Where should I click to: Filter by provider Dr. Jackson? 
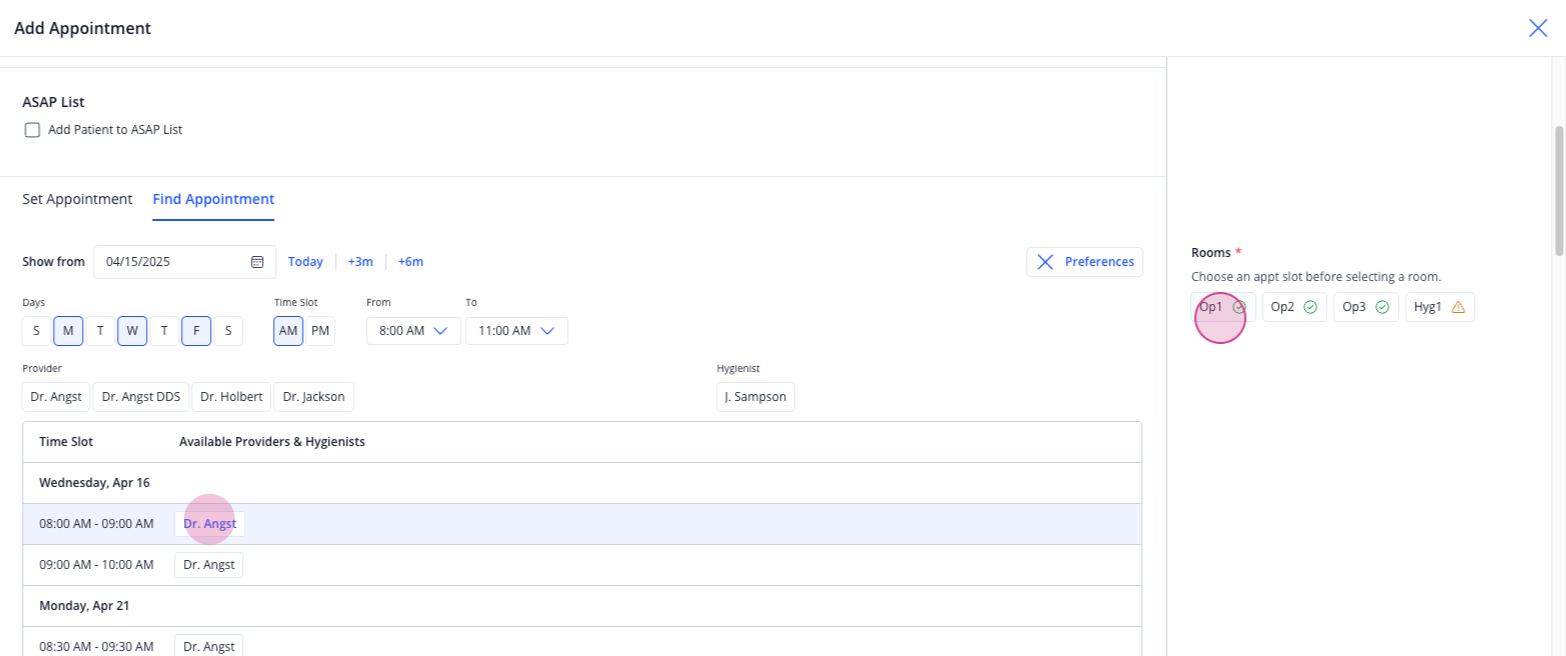pos(314,397)
